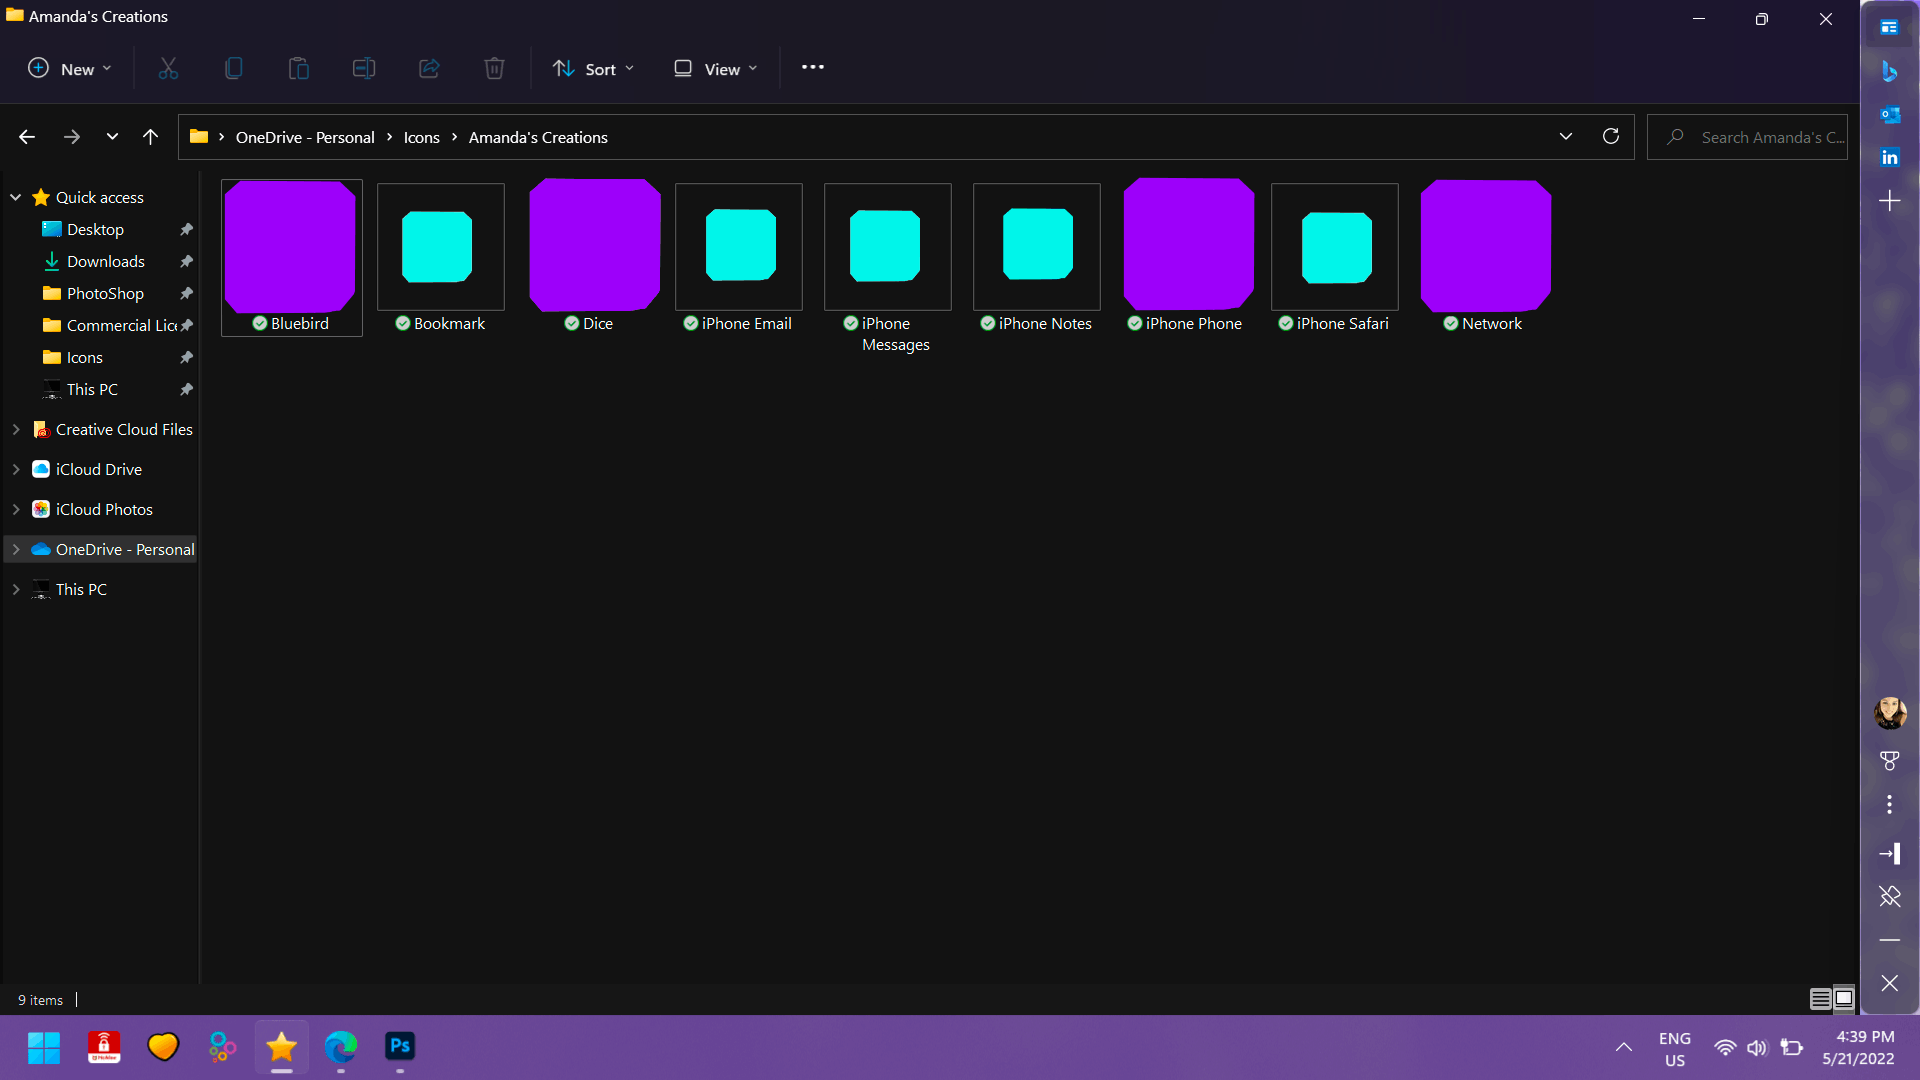This screenshot has width=1920, height=1080.
Task: Click Icons in the address breadcrumb
Action: point(421,138)
